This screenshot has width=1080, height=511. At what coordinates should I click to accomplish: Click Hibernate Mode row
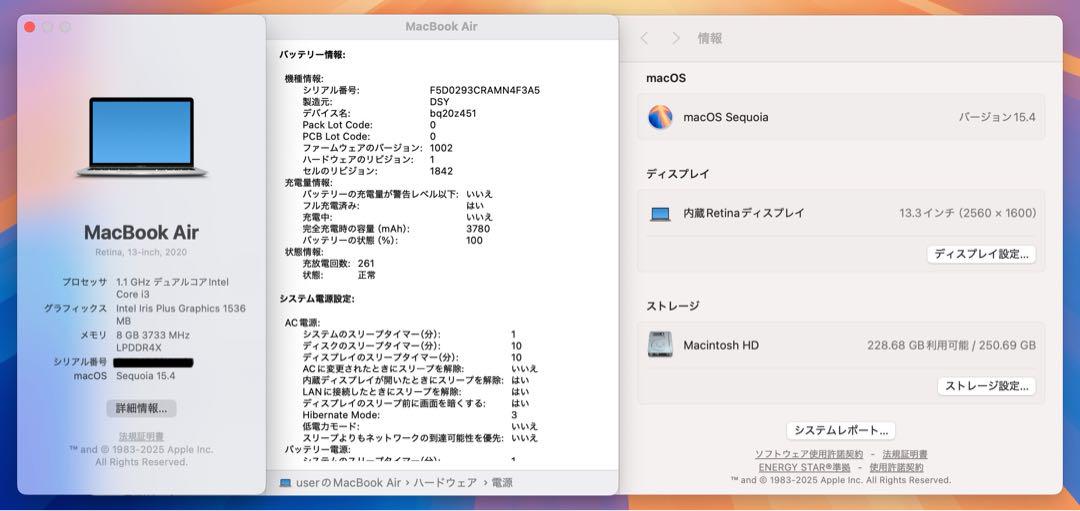(x=410, y=415)
